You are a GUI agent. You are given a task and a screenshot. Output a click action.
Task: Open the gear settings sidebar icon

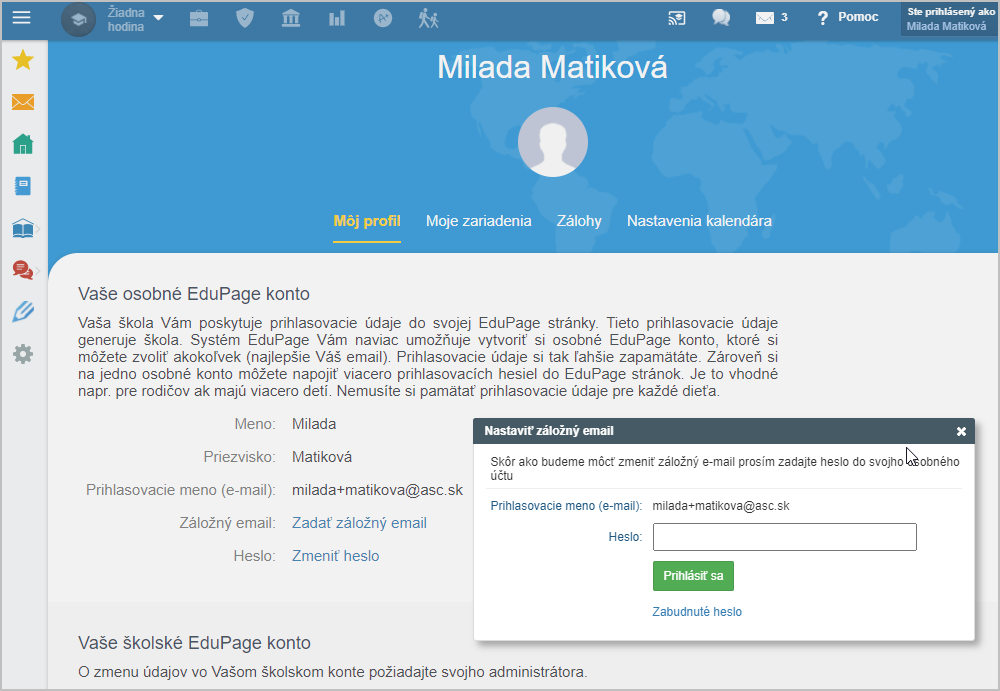pos(23,354)
